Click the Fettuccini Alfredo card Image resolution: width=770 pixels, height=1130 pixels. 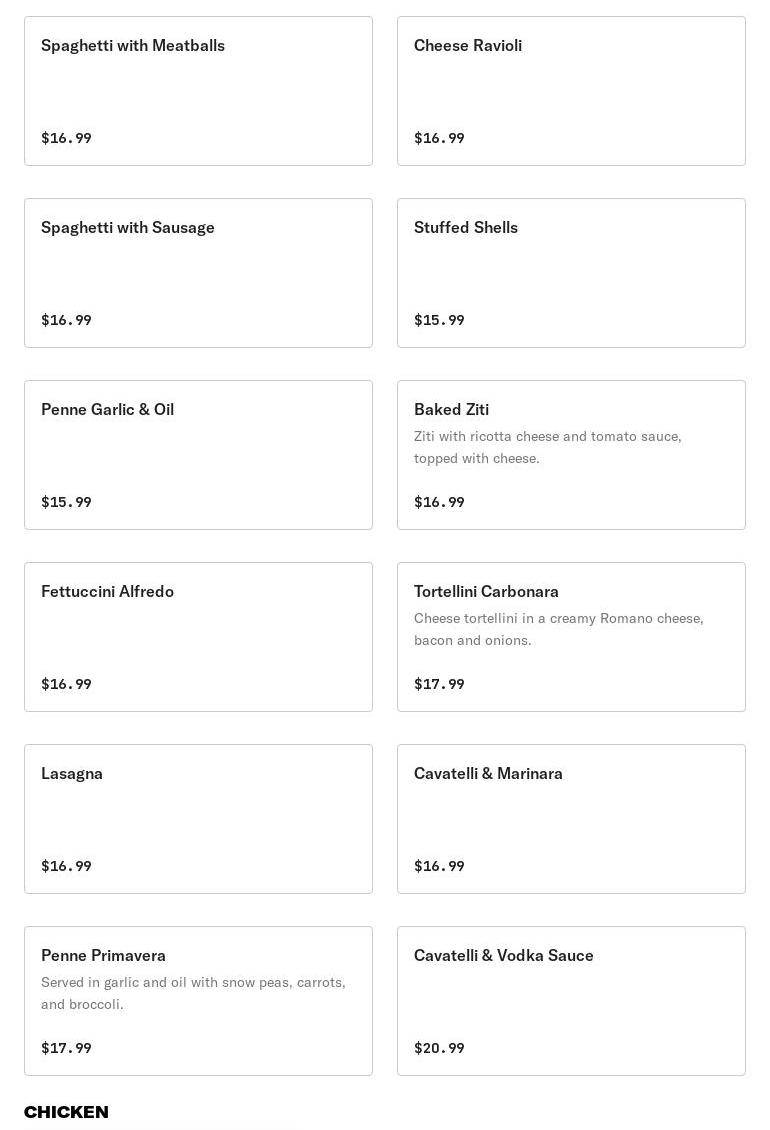[x=198, y=637]
